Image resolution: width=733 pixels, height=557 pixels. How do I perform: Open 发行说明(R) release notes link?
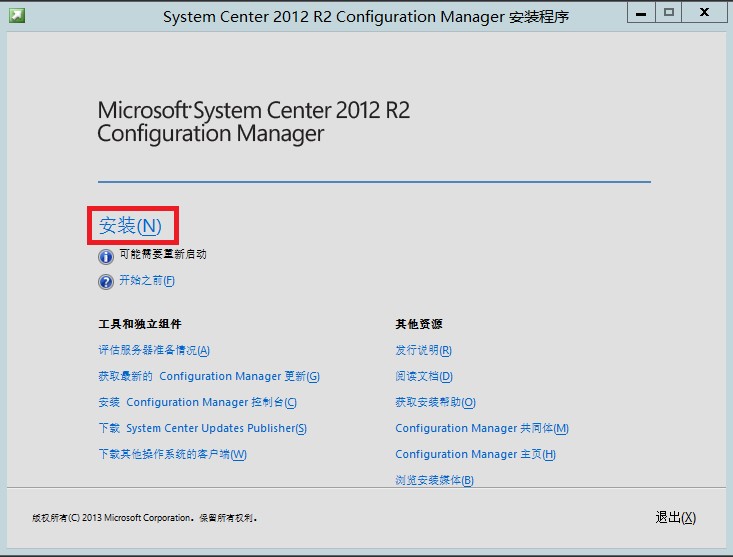424,350
